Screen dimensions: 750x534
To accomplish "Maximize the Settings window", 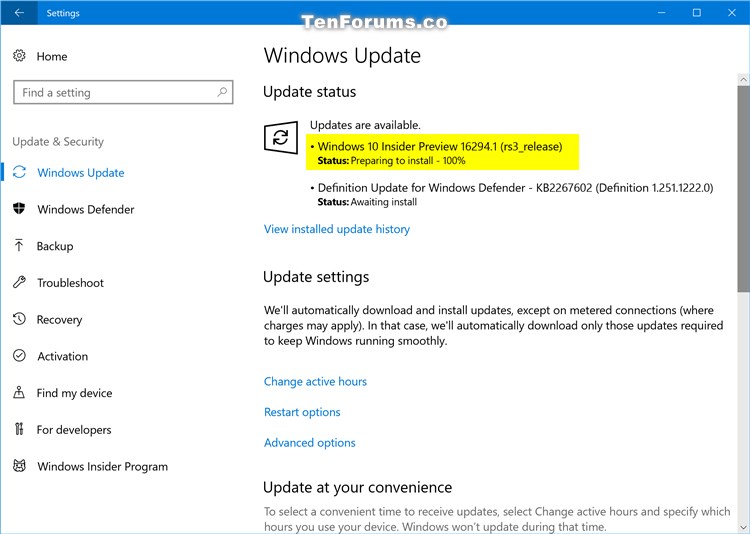I will [x=696, y=13].
